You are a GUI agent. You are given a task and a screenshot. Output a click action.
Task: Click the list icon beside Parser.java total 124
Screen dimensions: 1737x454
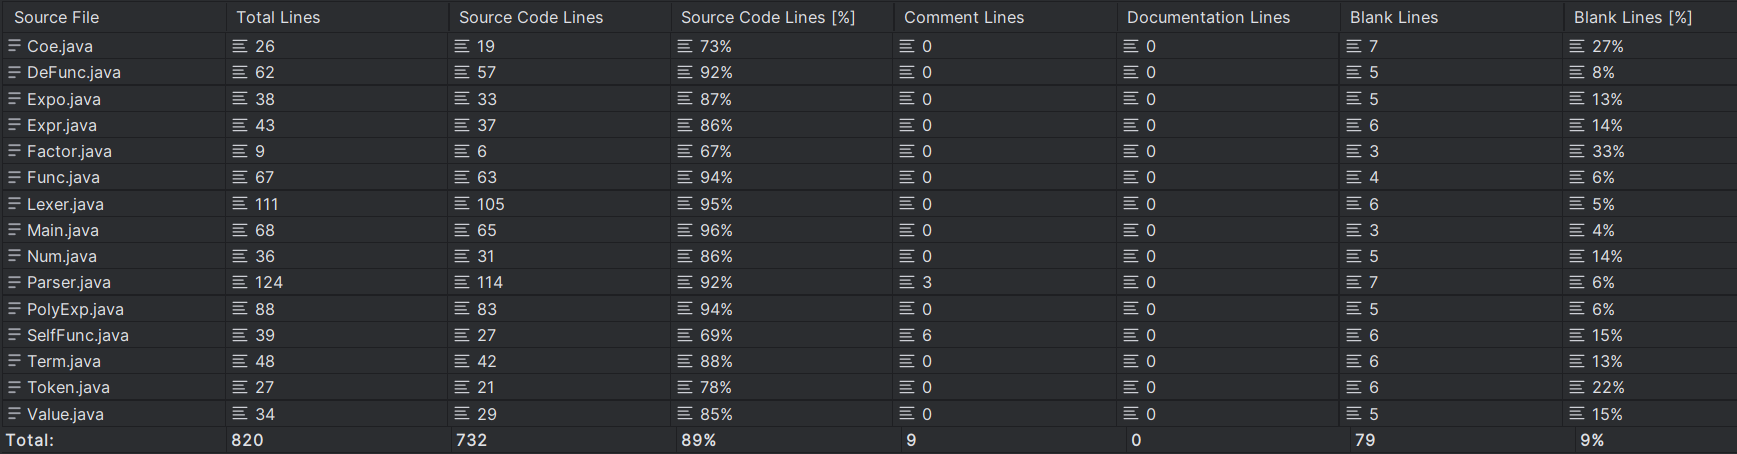pyautogui.click(x=239, y=282)
